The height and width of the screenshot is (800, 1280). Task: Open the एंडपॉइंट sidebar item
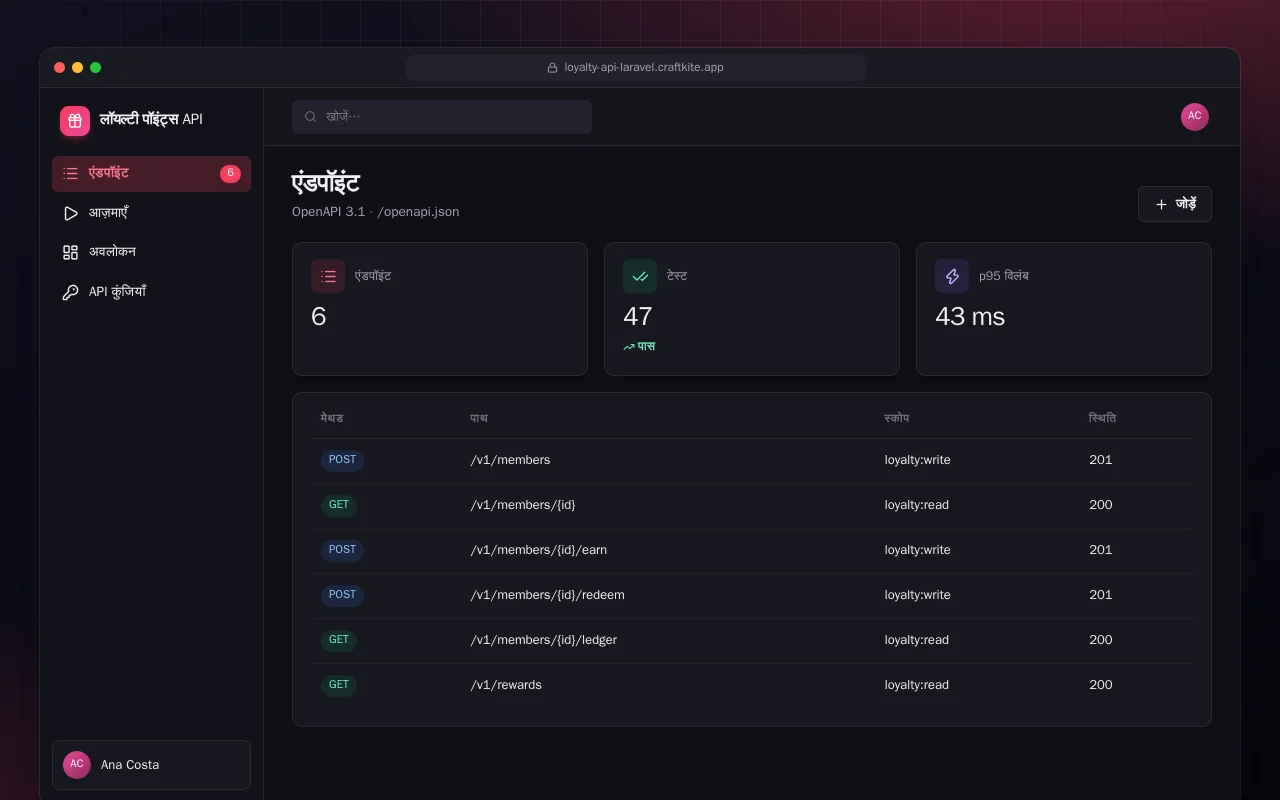pyautogui.click(x=151, y=173)
